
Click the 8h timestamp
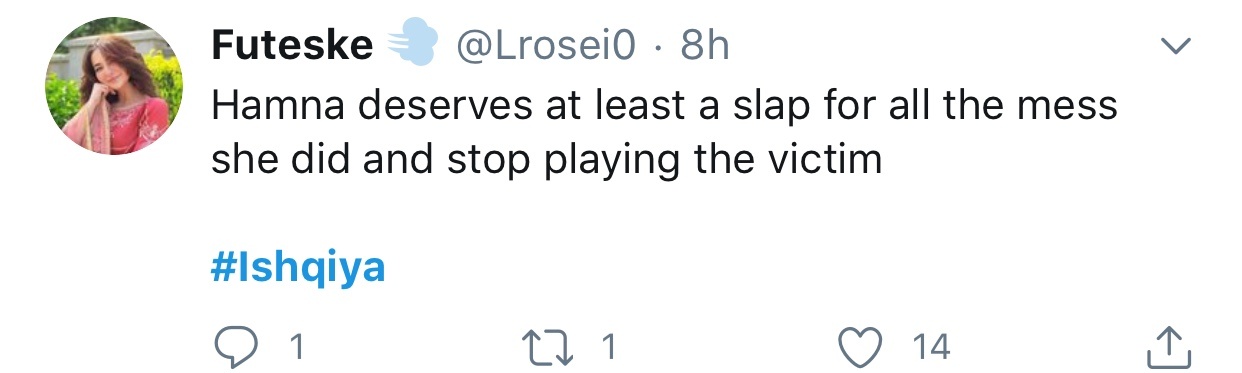click(704, 46)
